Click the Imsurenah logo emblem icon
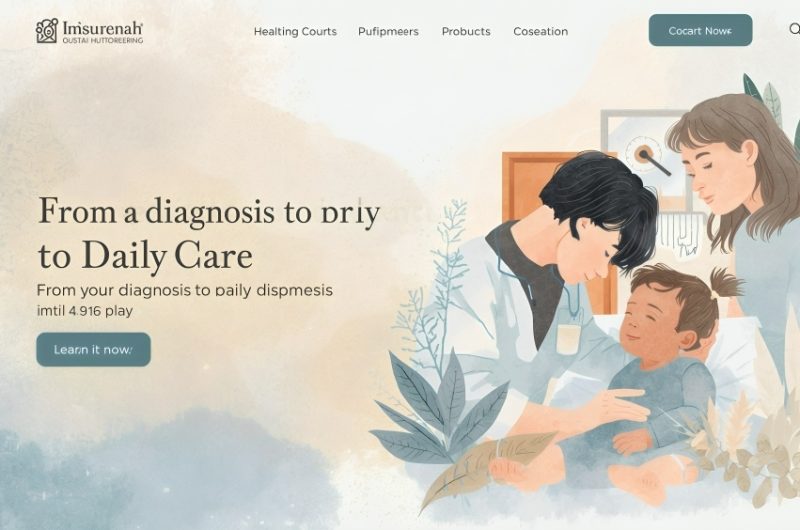 [47, 31]
